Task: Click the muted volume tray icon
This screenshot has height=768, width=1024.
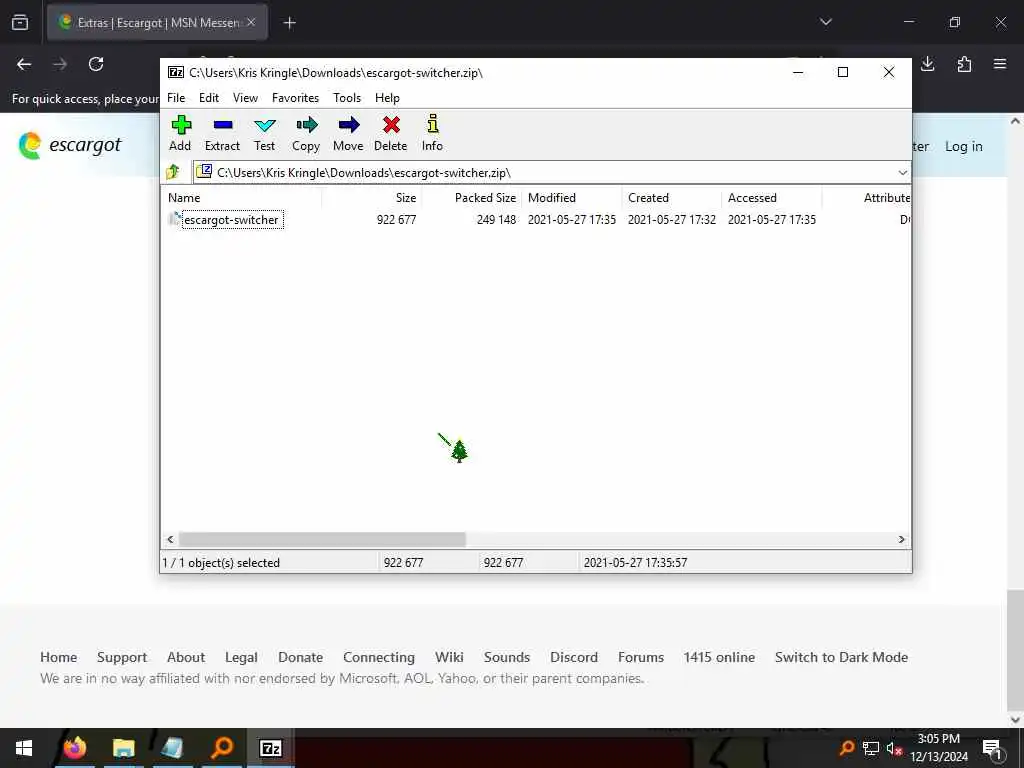Action: [893, 748]
